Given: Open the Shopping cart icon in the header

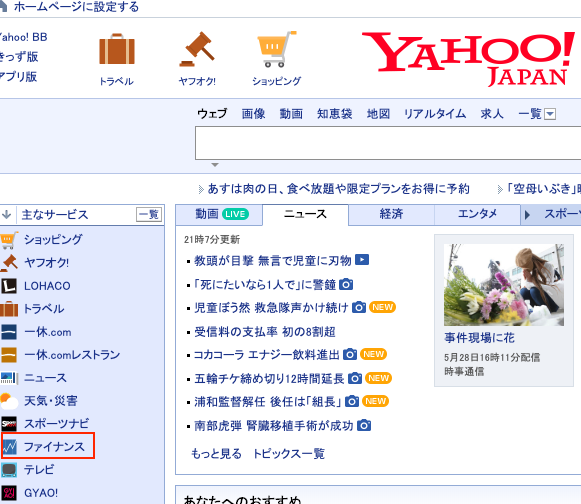Looking at the screenshot, I should tap(277, 49).
